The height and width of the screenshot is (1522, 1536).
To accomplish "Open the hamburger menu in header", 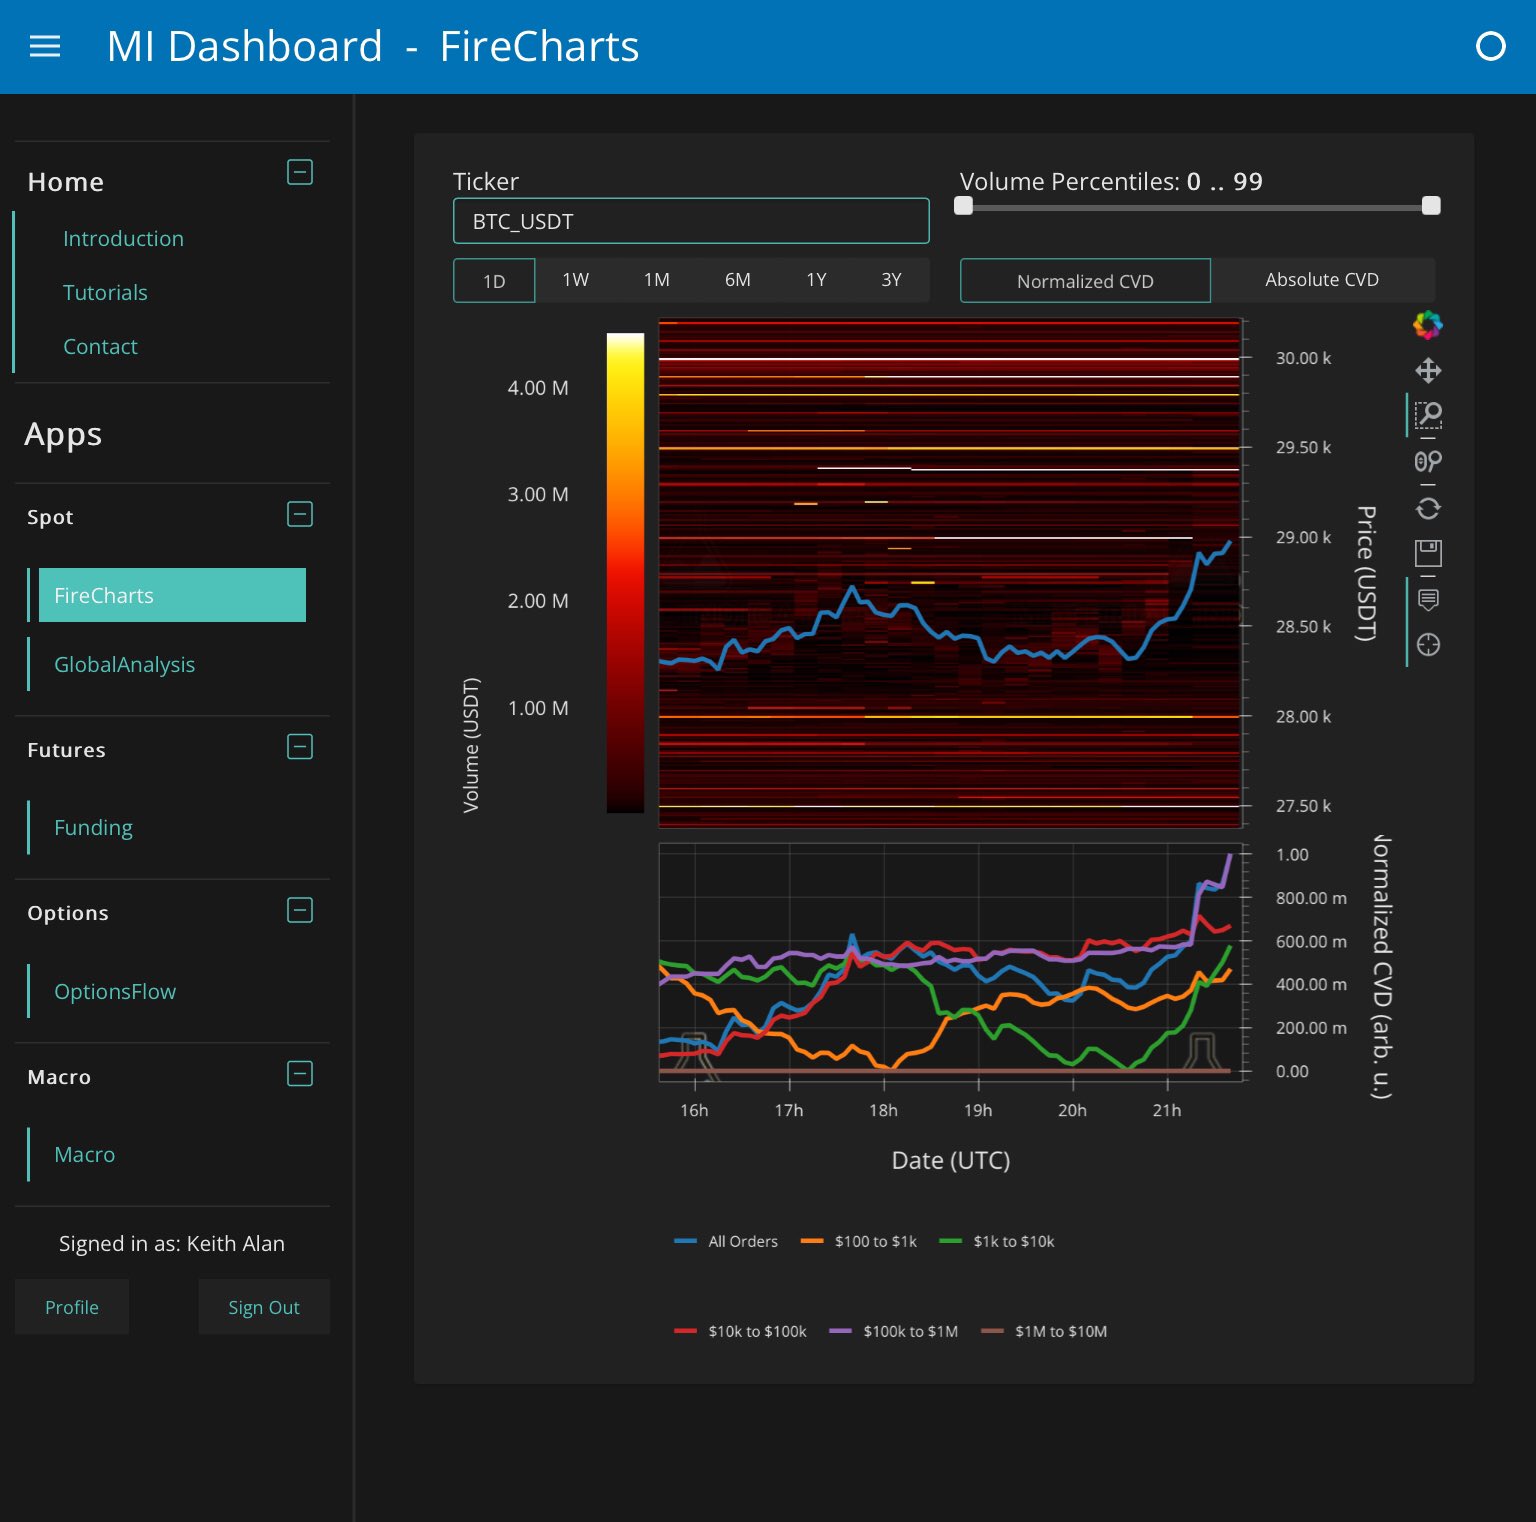I will [45, 46].
